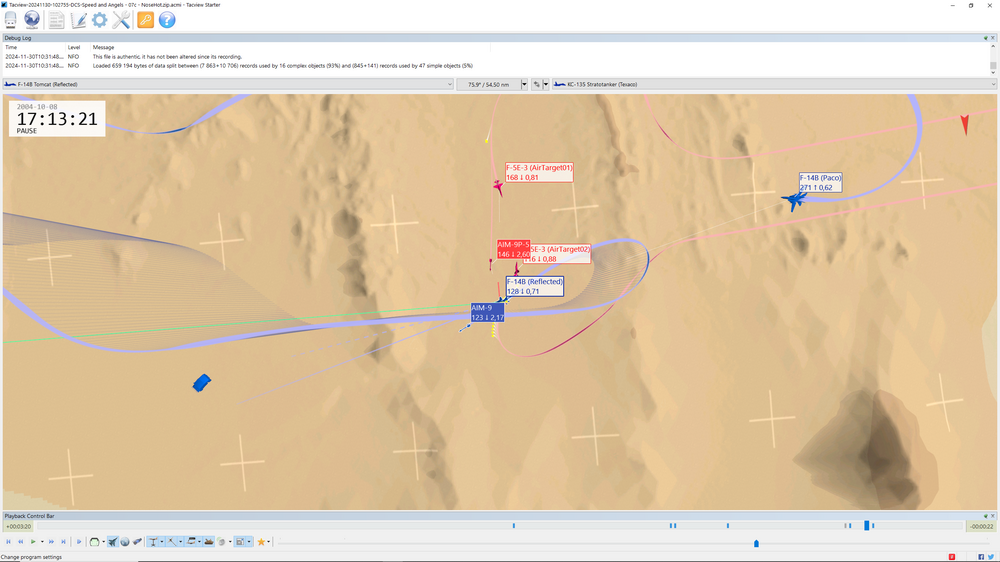This screenshot has width=1000, height=562.
Task: Toggle the globe terrain display icon
Action: [x=125, y=542]
